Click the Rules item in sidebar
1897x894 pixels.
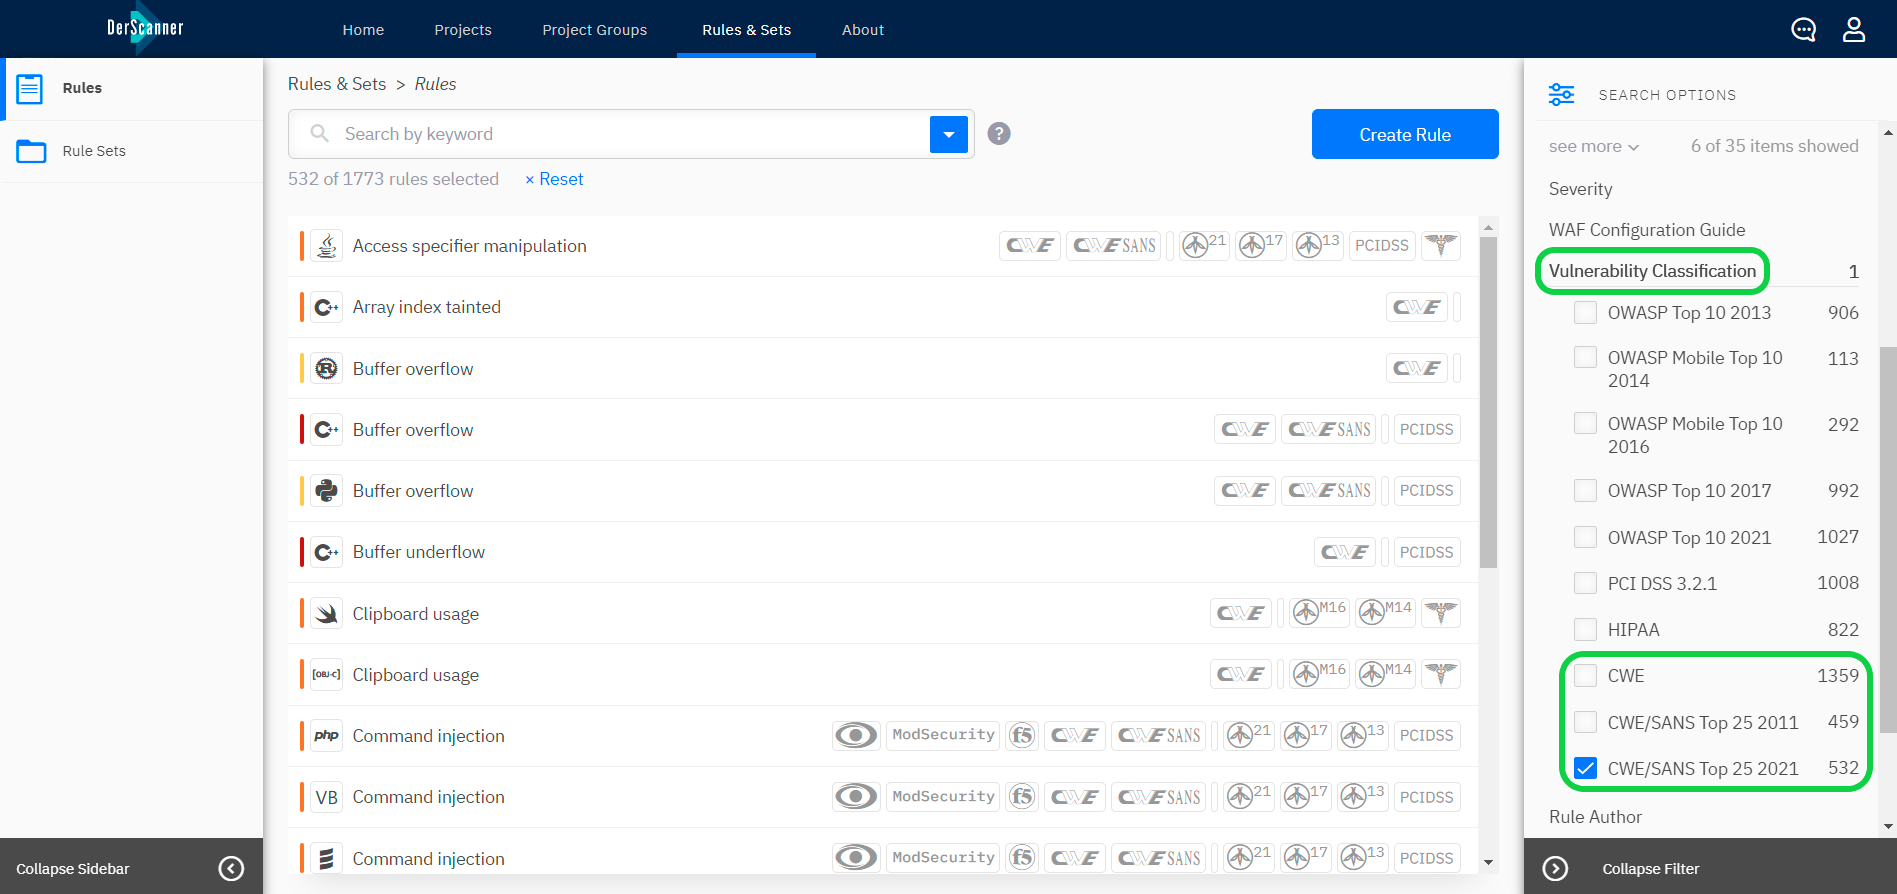pos(131,88)
